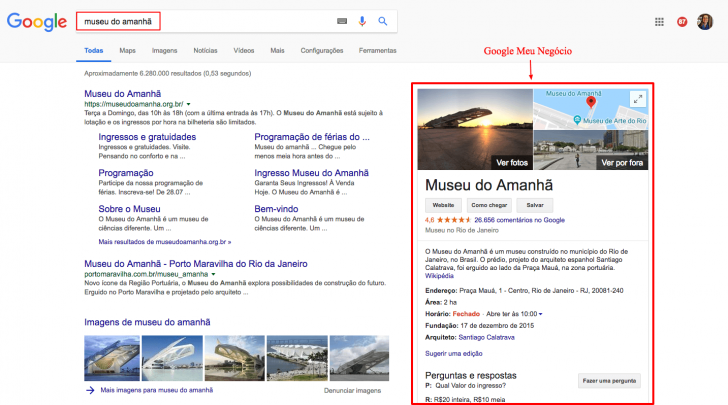Open Ferramentas options
Image resolution: width=728 pixels, height=405 pixels.
(377, 51)
